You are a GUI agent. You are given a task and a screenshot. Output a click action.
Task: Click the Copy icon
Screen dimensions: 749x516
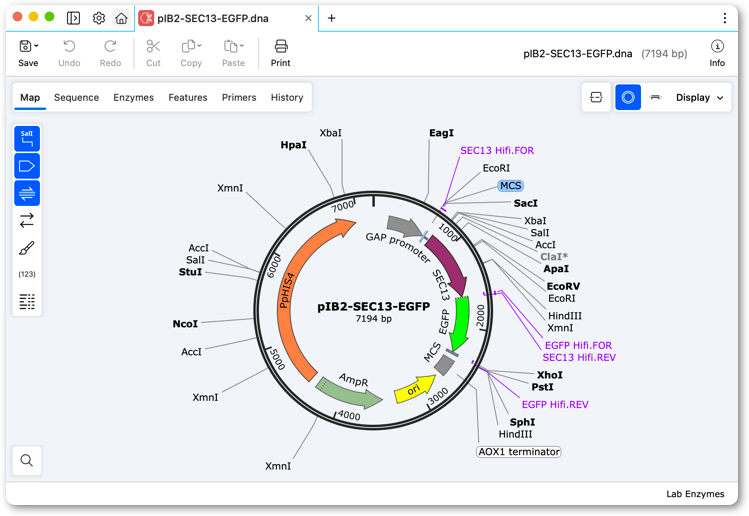click(188, 46)
